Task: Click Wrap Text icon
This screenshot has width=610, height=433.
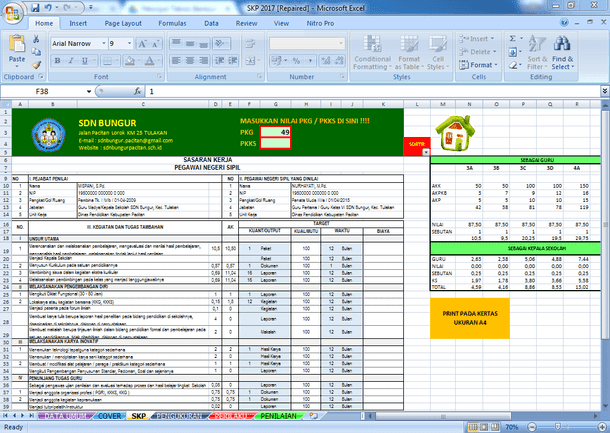Action: click(250, 43)
